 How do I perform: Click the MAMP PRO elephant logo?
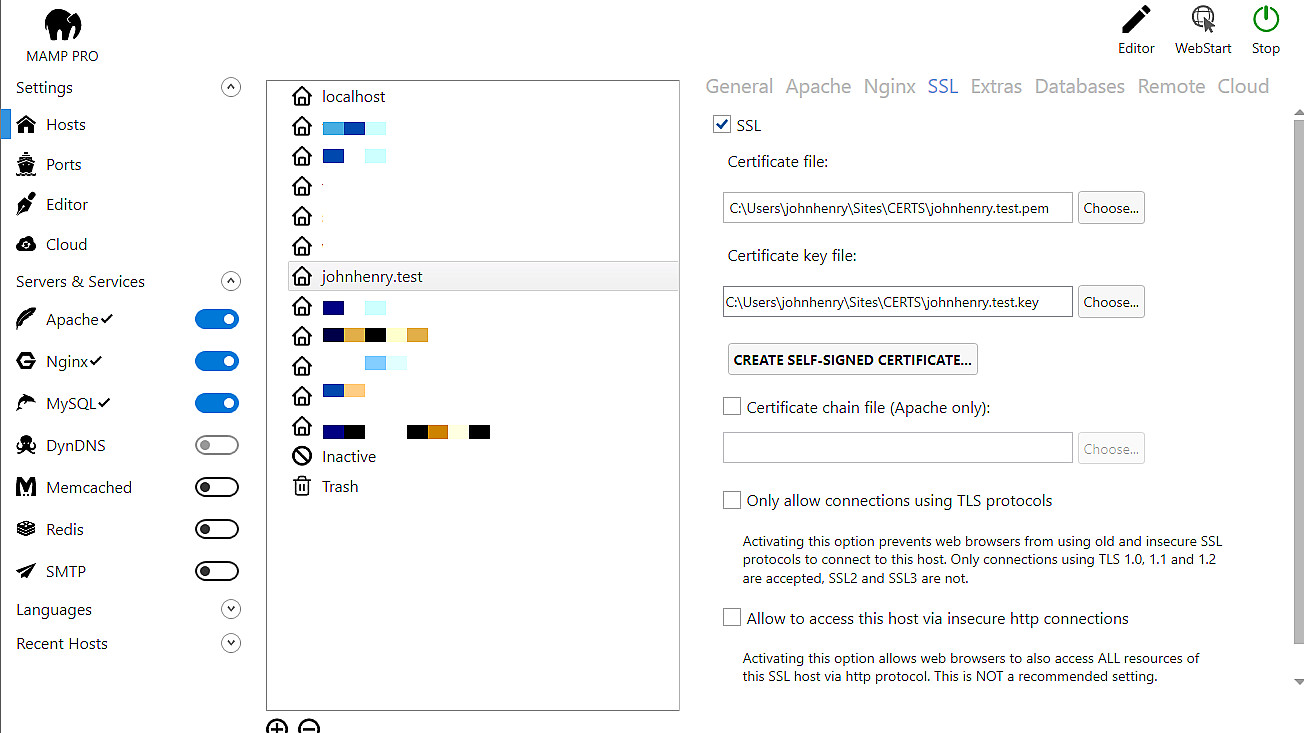tap(63, 26)
